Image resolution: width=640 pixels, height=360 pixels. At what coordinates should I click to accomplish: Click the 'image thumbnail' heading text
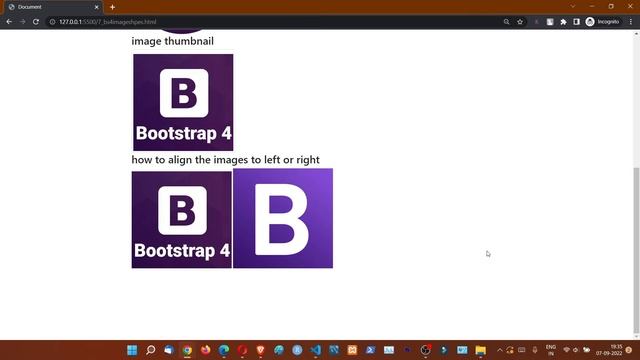(x=172, y=41)
